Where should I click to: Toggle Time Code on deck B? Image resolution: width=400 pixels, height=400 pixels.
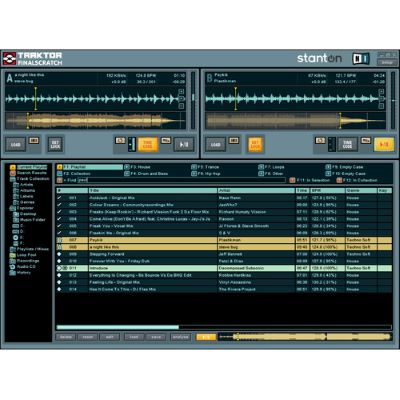coord(347,145)
